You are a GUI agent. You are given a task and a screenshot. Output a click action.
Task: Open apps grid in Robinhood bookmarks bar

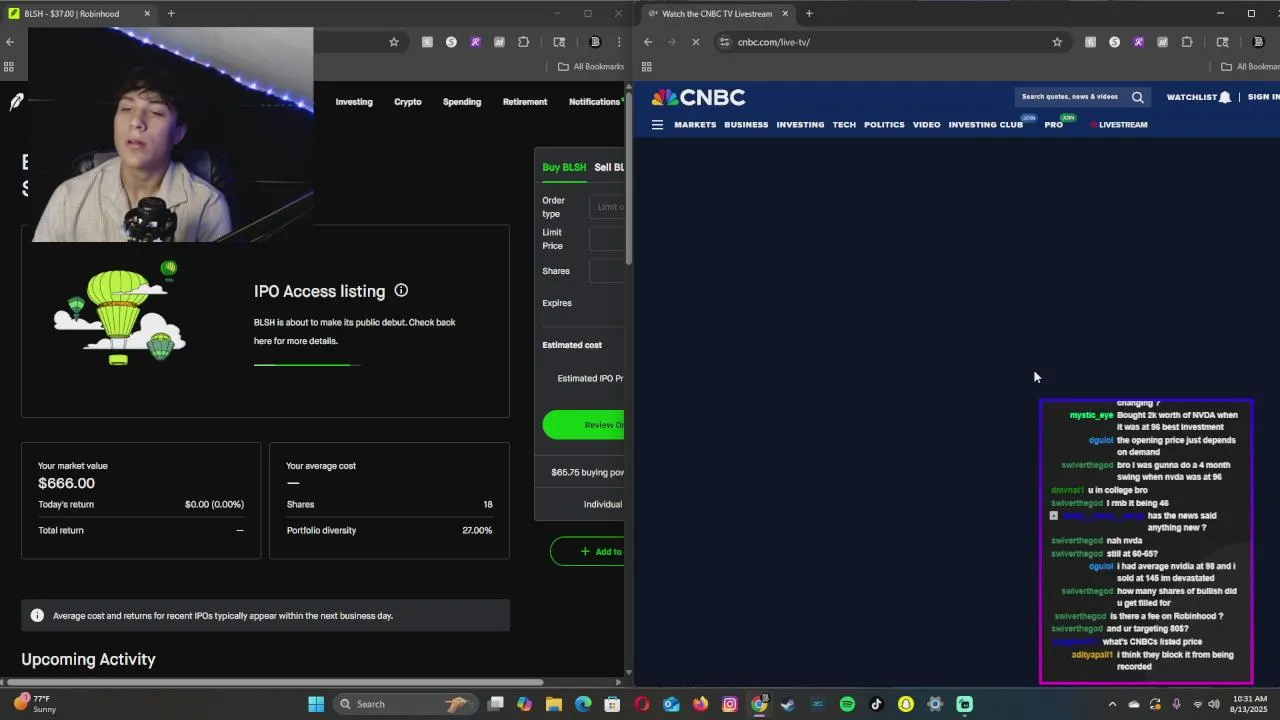9,67
